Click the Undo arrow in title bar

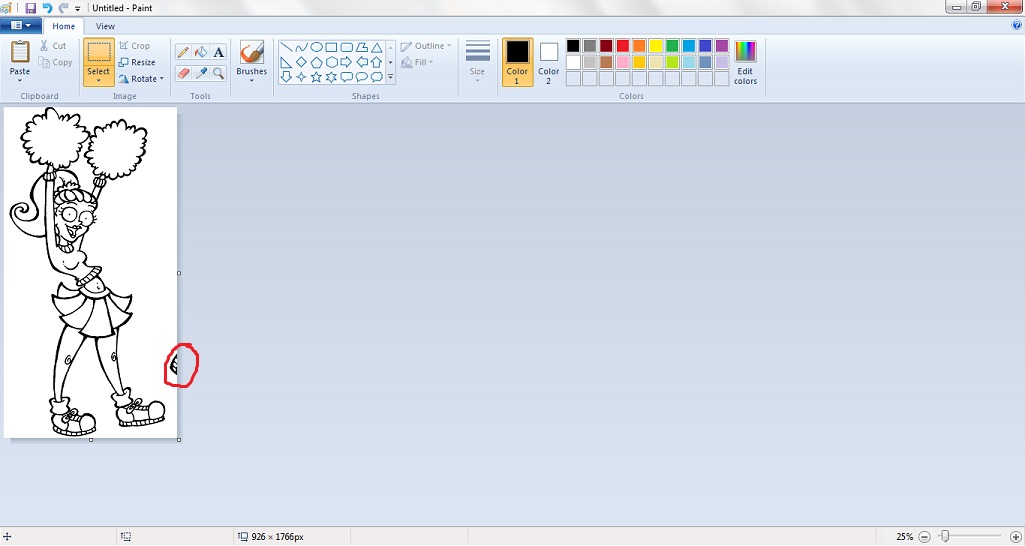[47, 9]
